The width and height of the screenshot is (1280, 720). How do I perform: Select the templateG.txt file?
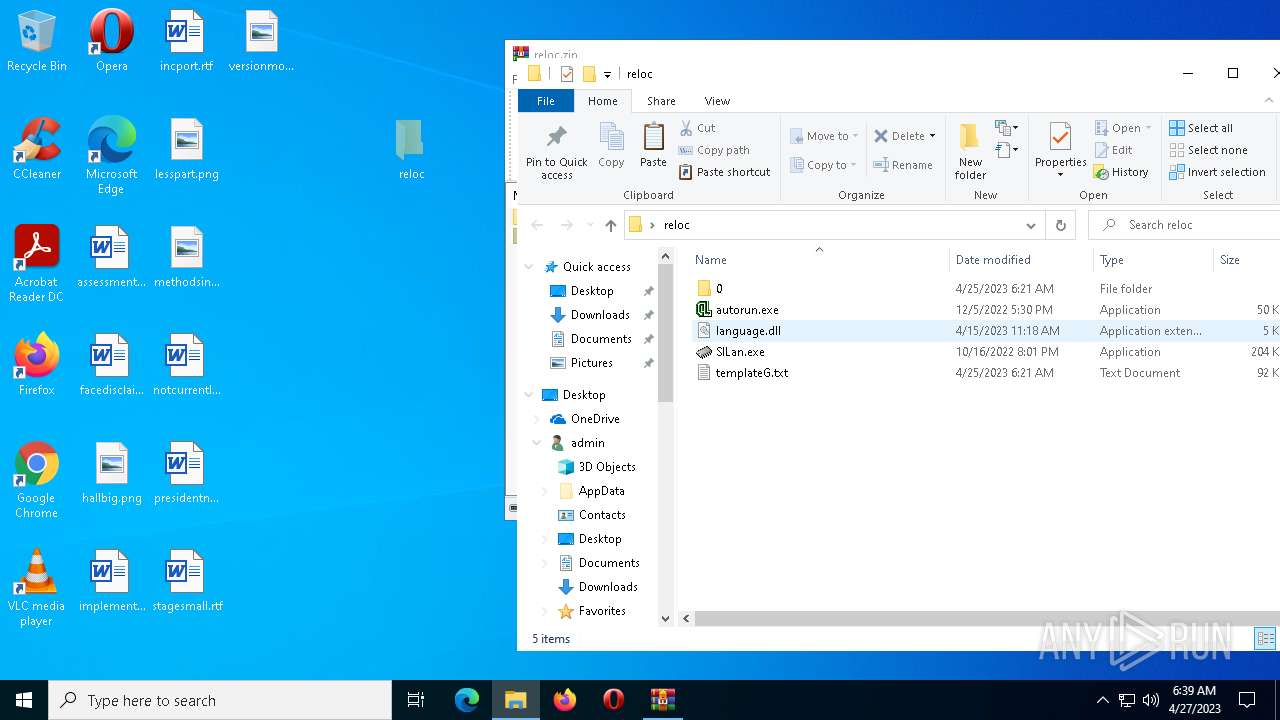pos(752,373)
